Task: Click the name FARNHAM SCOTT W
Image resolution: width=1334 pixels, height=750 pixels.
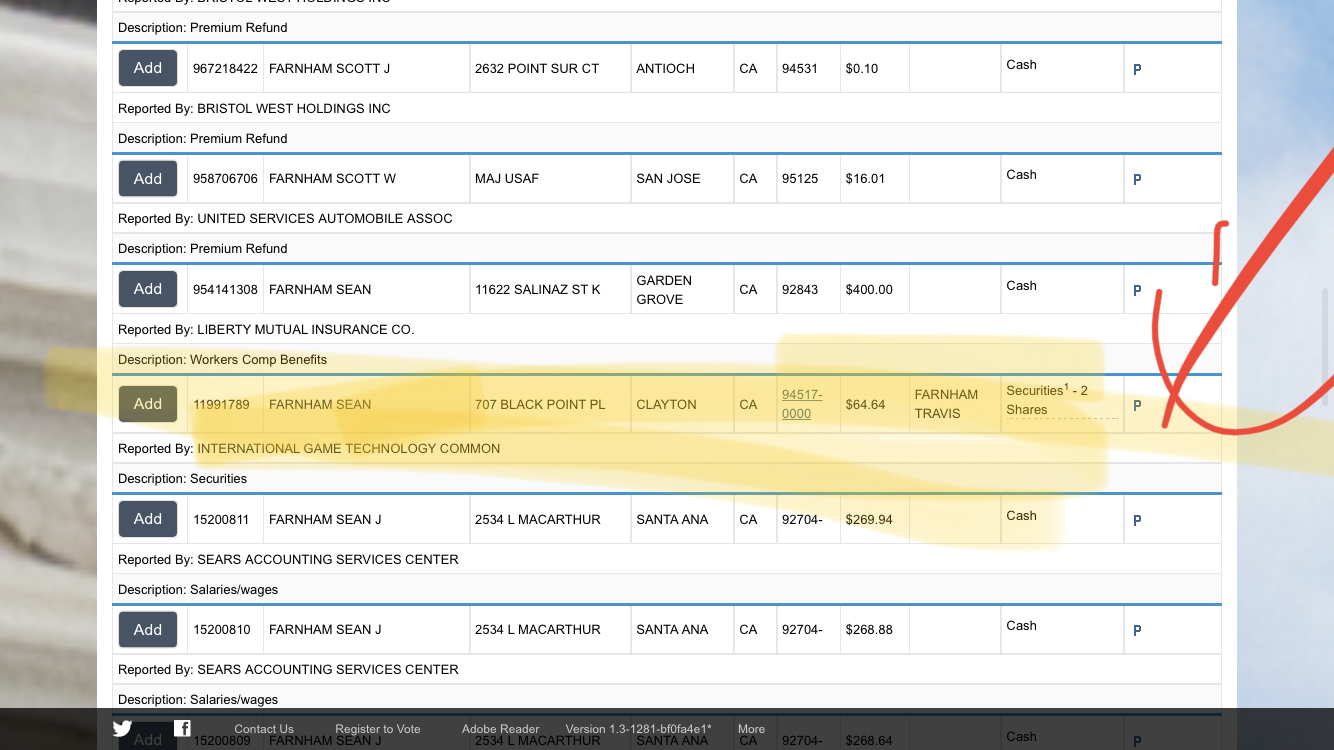Action: coord(332,178)
